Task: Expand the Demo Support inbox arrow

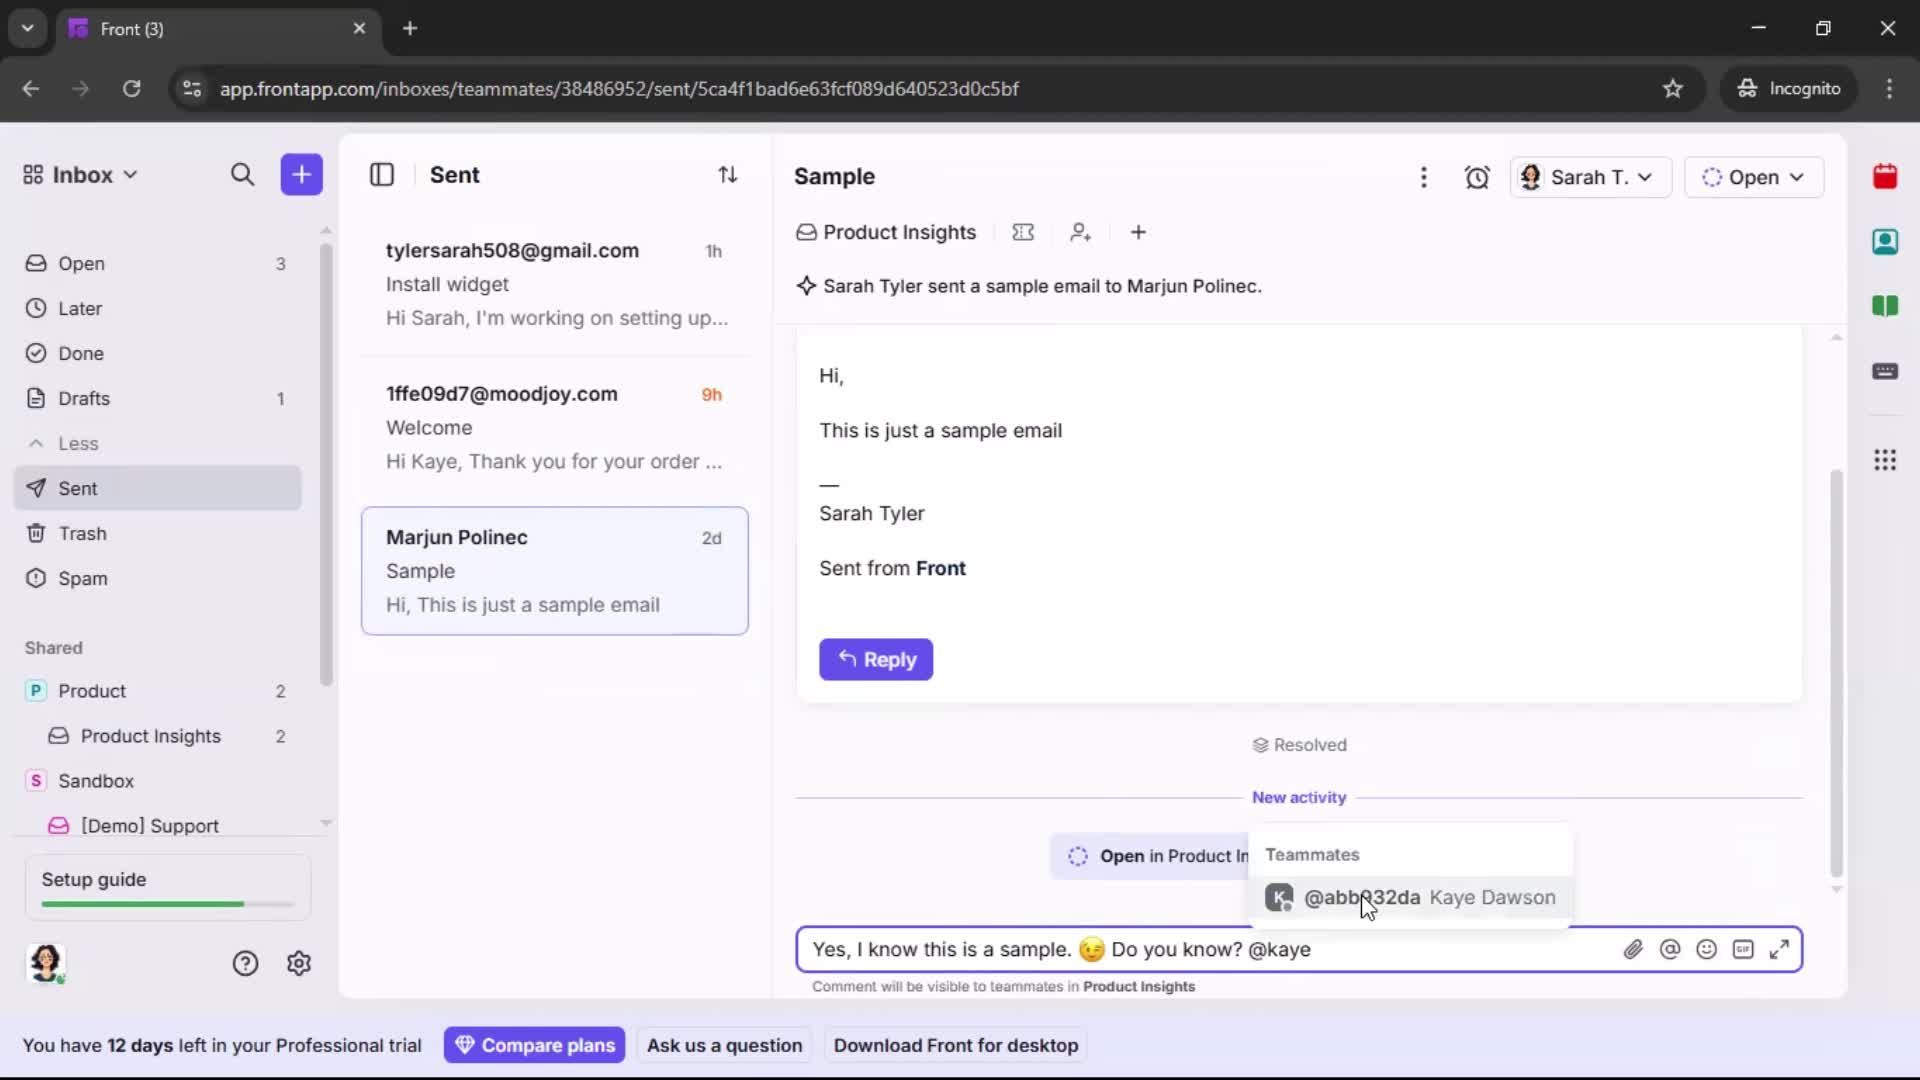Action: coord(325,822)
